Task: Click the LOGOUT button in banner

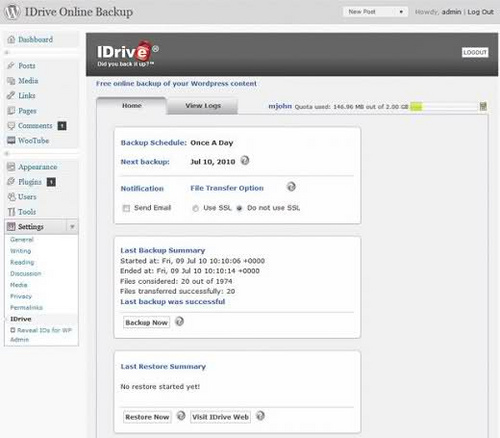Action: click(x=475, y=52)
